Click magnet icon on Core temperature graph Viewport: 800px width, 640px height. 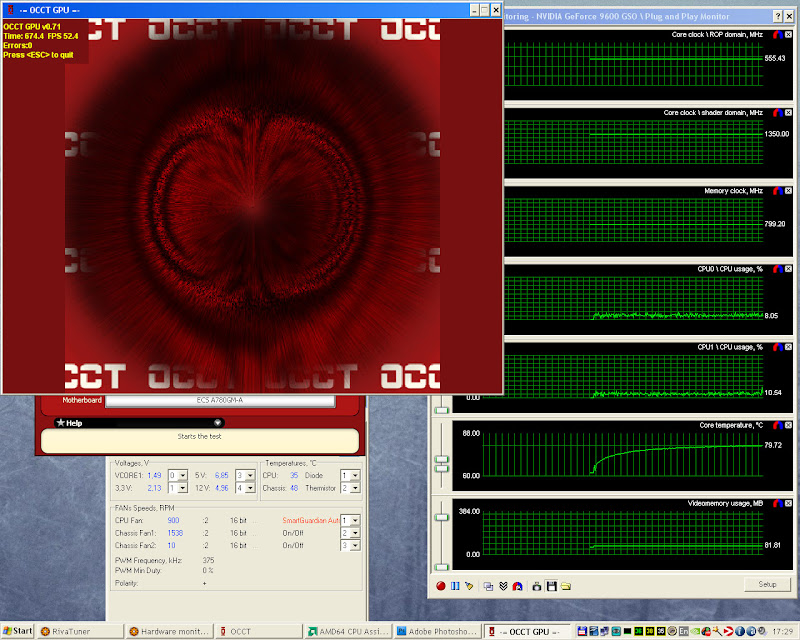(778, 425)
